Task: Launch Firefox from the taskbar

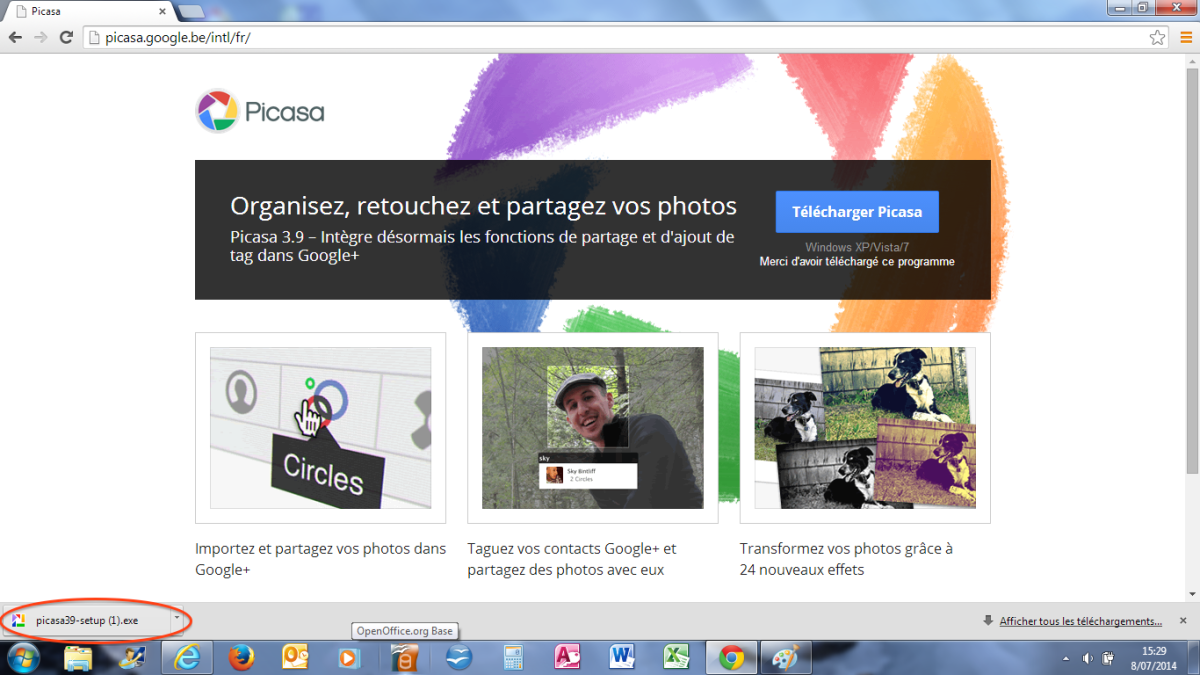Action: pyautogui.click(x=241, y=657)
